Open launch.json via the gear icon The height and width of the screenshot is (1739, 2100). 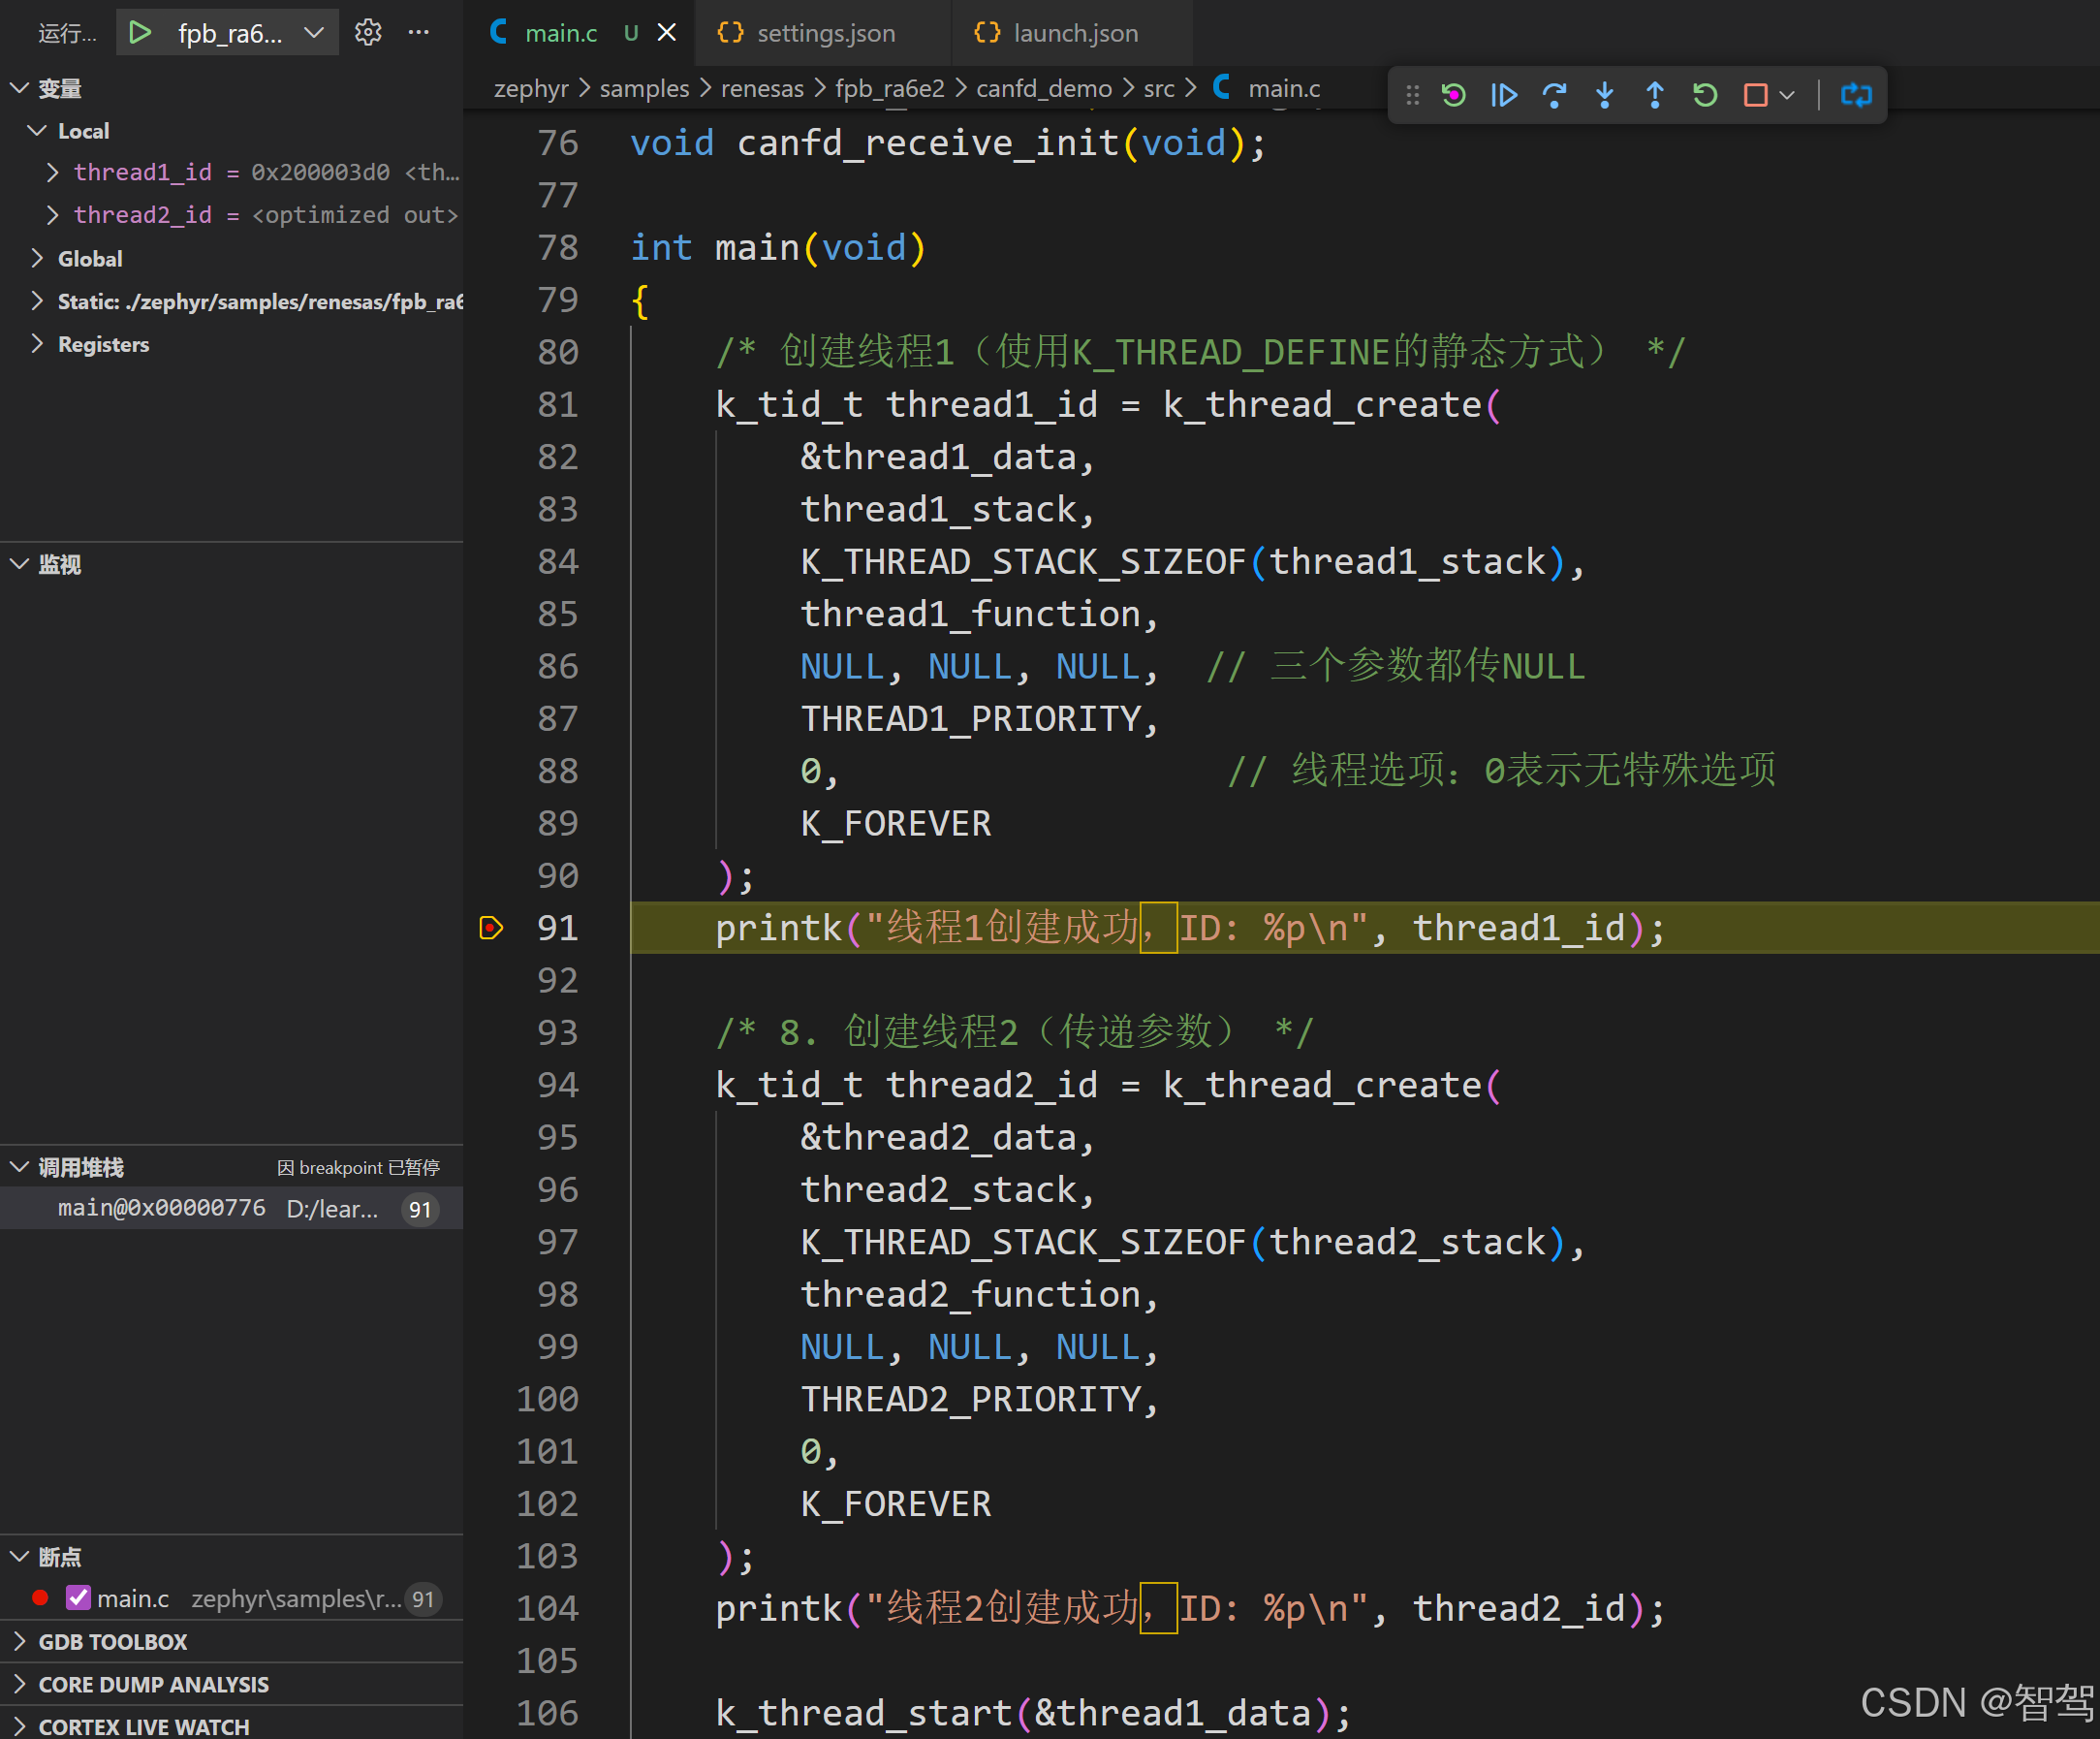368,33
